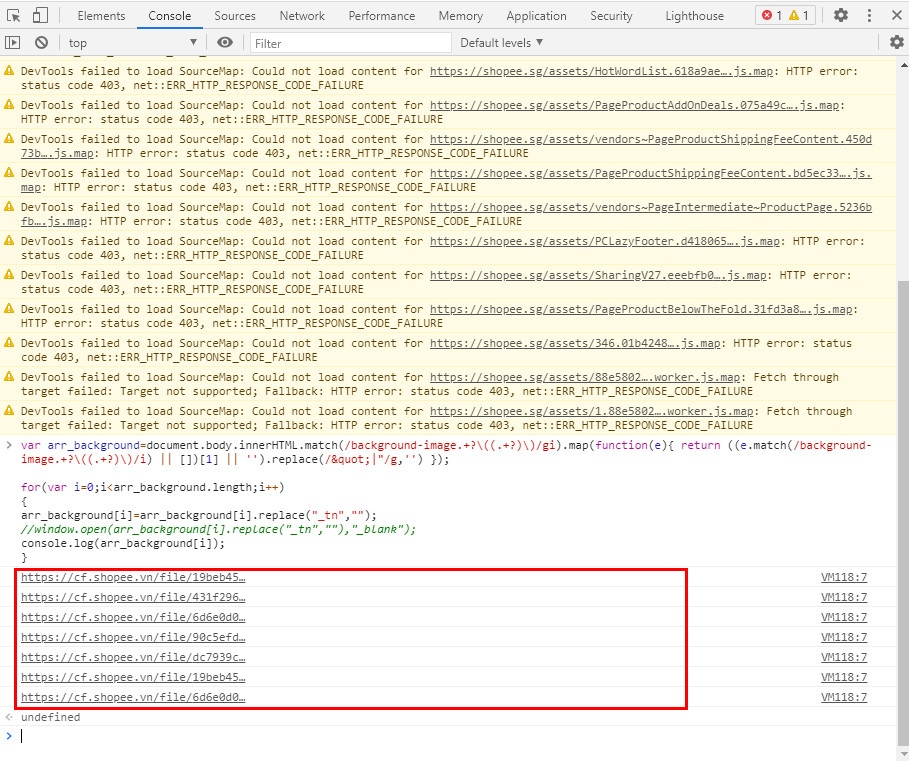Go to the Lighthouse tab

(x=694, y=15)
